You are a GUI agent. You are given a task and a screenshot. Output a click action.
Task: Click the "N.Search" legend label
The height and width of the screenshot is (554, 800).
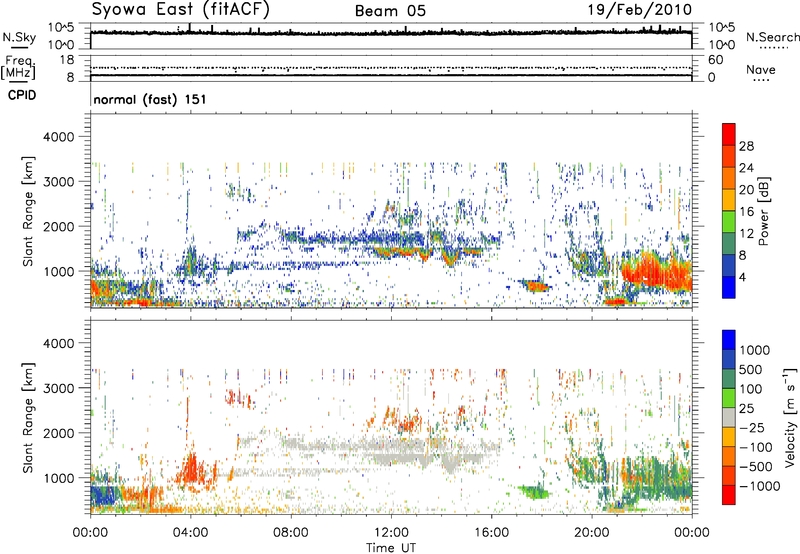point(772,37)
